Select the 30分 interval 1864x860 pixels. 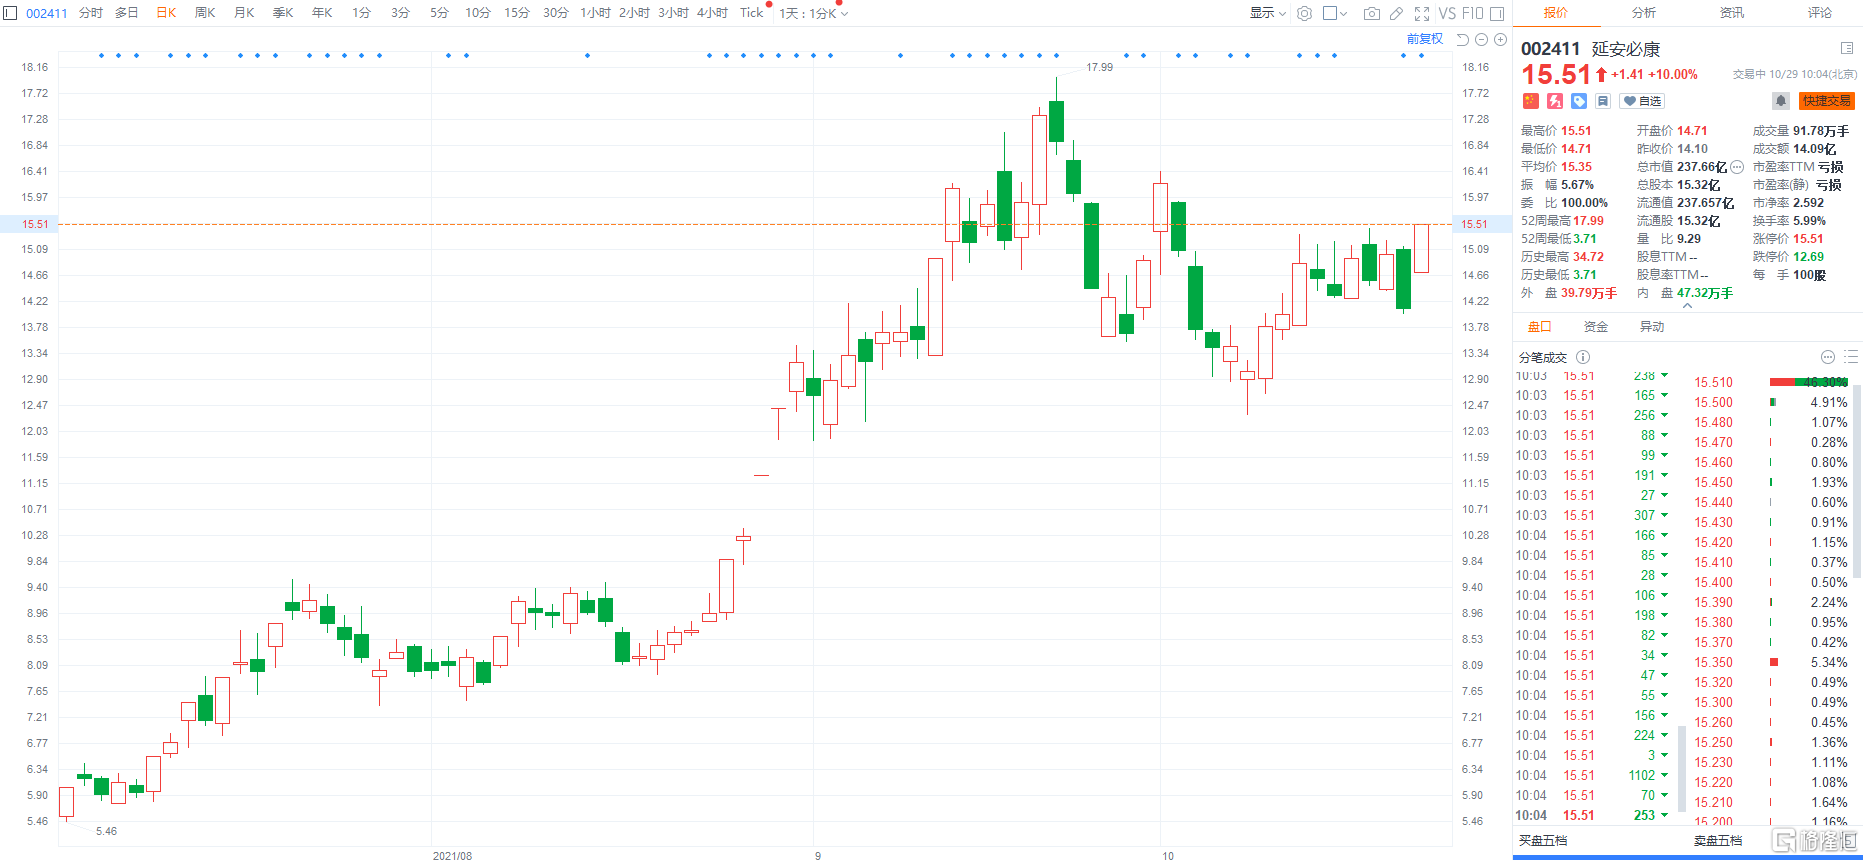556,13
